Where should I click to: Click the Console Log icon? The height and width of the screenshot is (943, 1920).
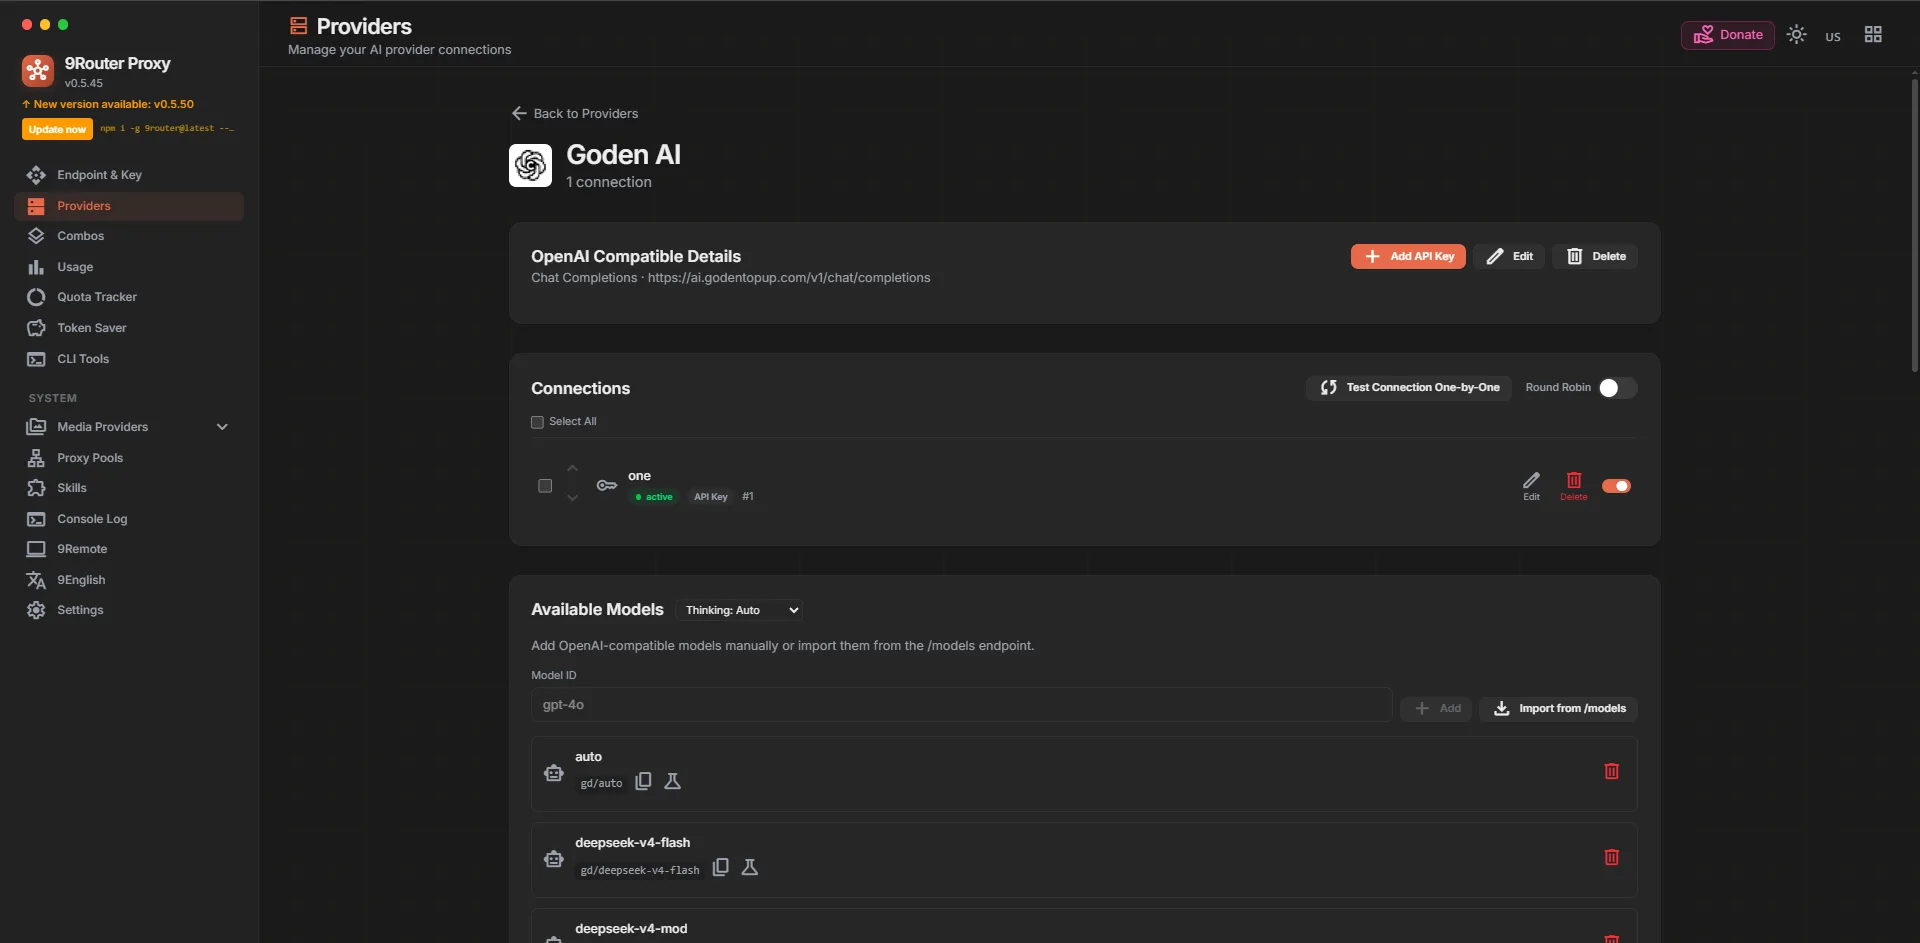pyautogui.click(x=36, y=519)
